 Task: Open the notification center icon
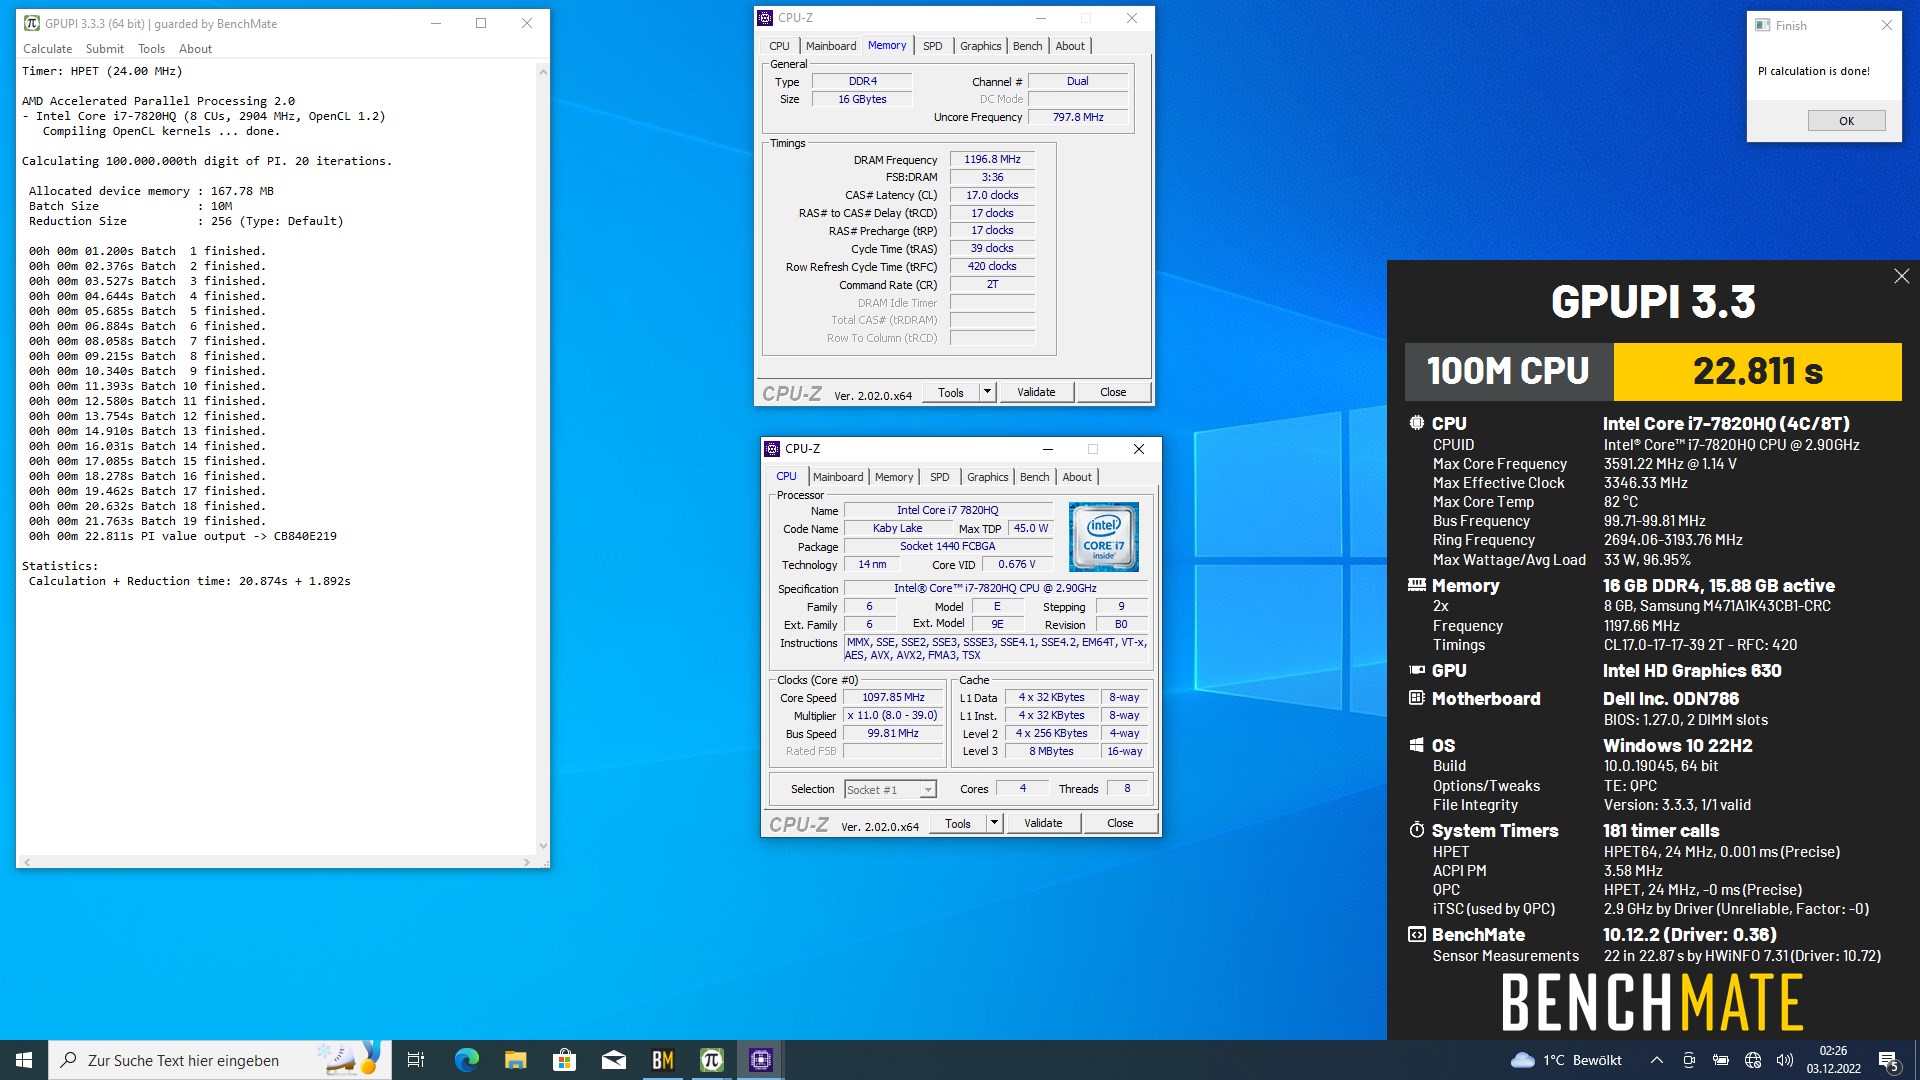coord(1889,1060)
